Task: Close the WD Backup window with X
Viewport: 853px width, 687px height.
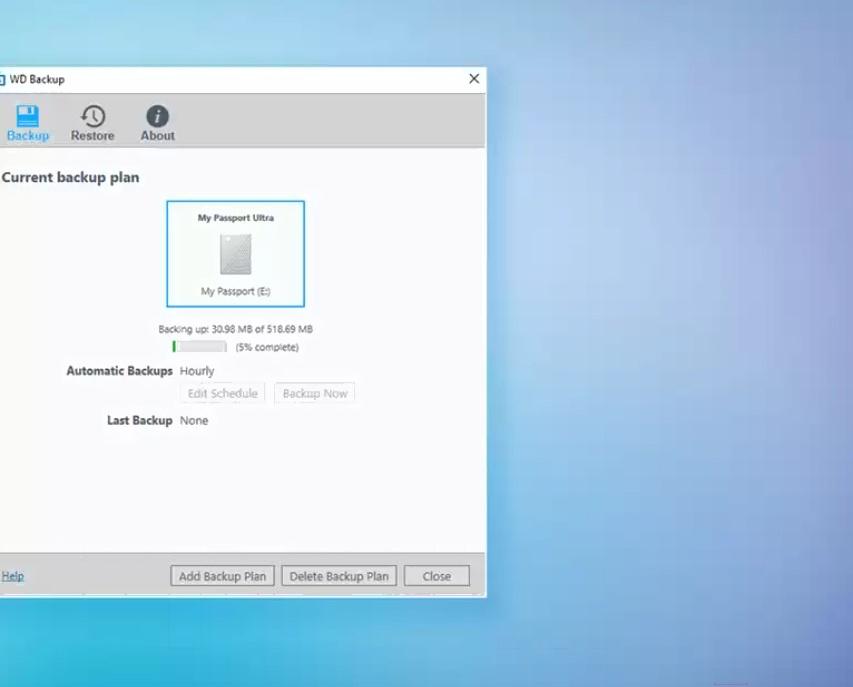Action: (474, 80)
